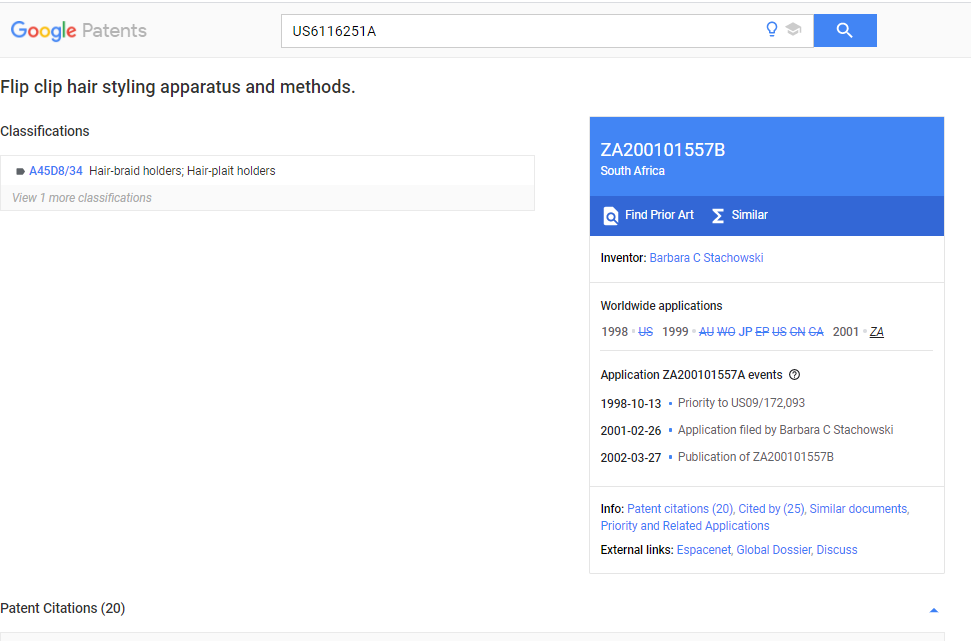The height and width of the screenshot is (641, 971).
Task: Click the 1998-10-13 event date
Action: [x=631, y=404]
